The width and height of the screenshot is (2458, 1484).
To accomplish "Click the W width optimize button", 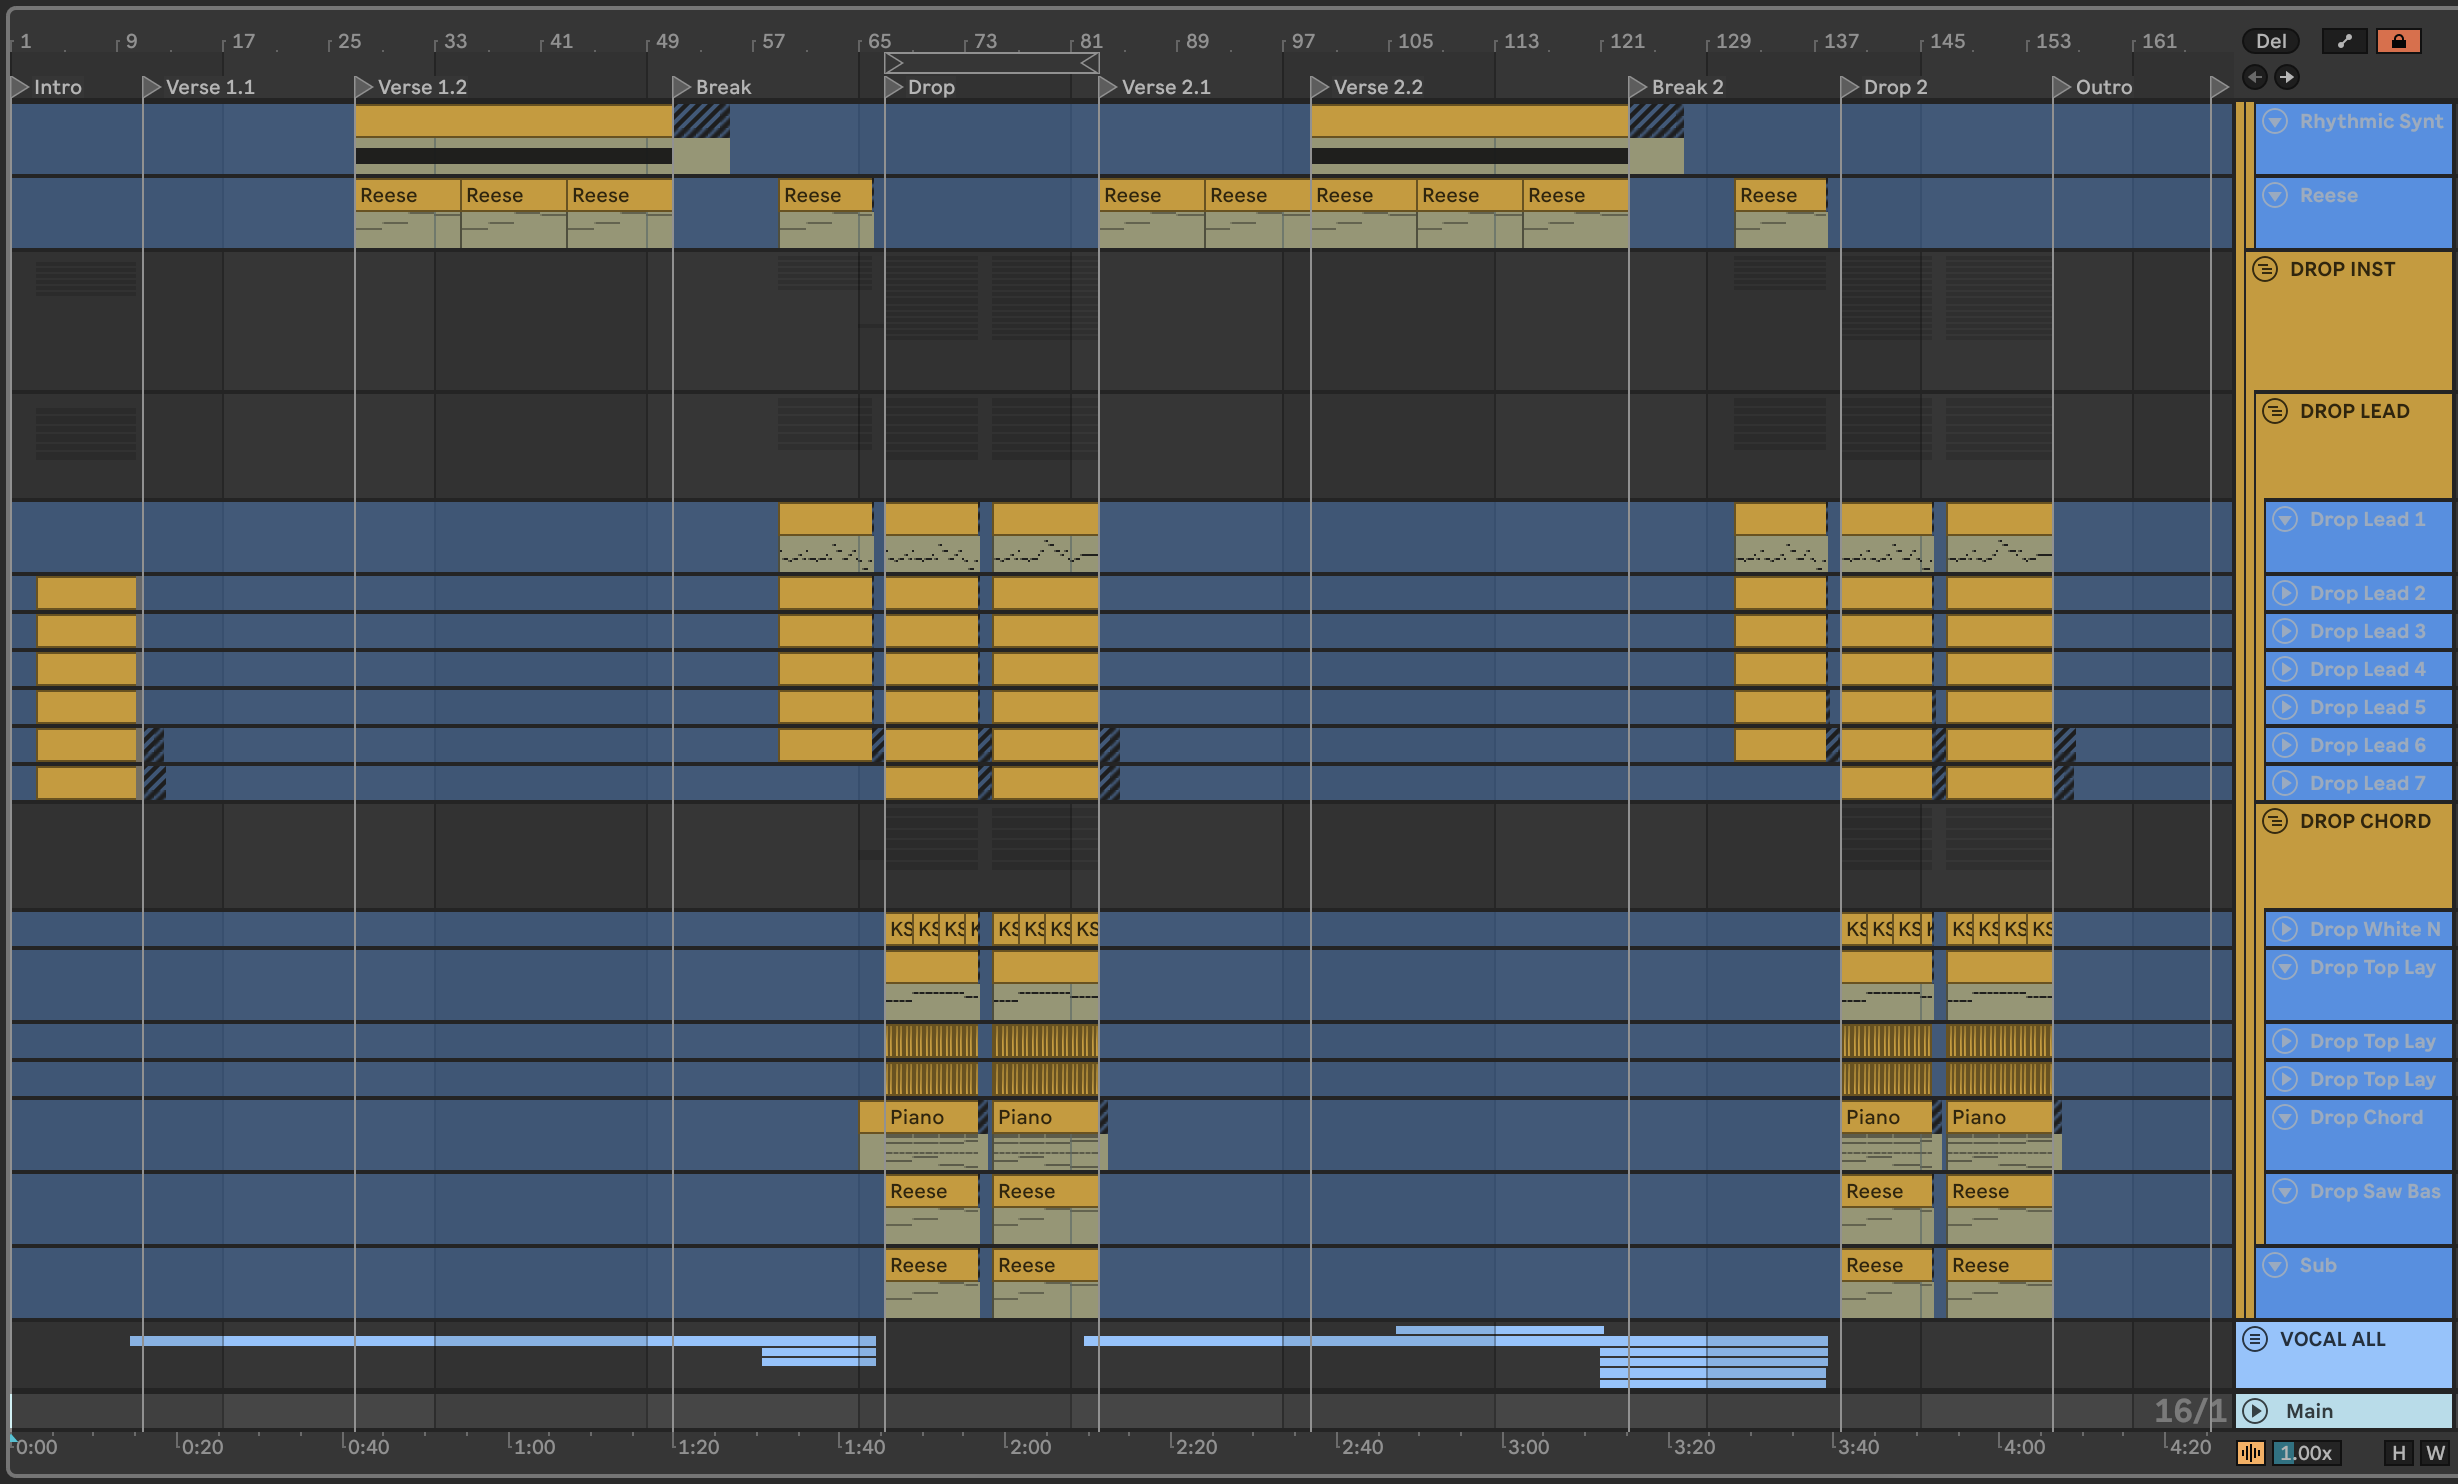I will click(x=2434, y=1453).
